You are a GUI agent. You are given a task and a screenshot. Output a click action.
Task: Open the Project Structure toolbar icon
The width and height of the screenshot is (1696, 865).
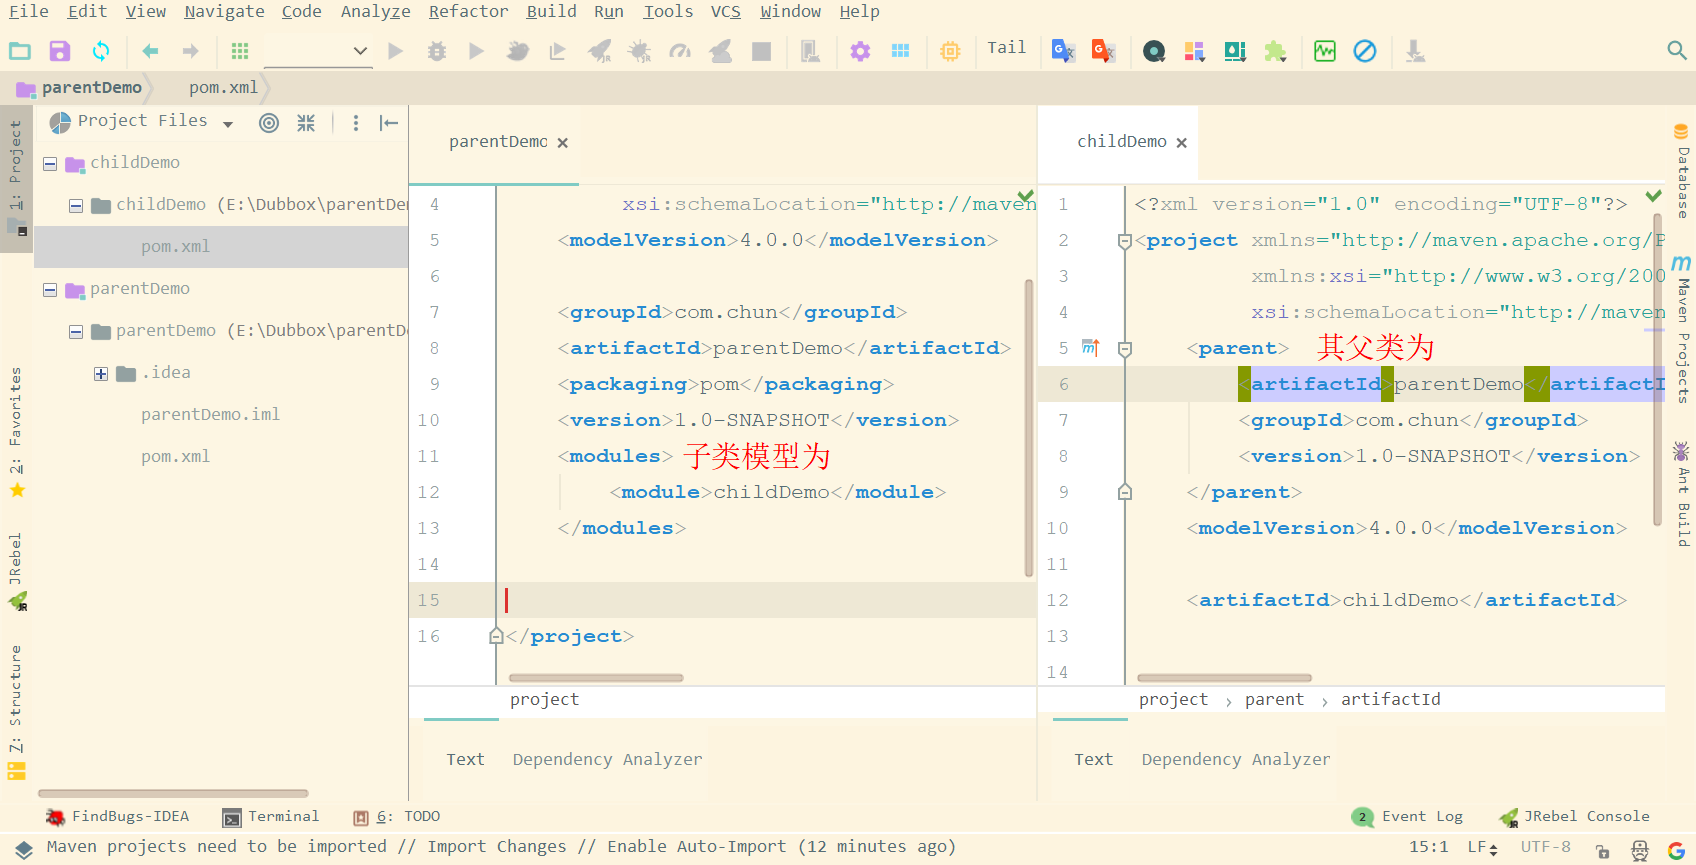point(900,51)
